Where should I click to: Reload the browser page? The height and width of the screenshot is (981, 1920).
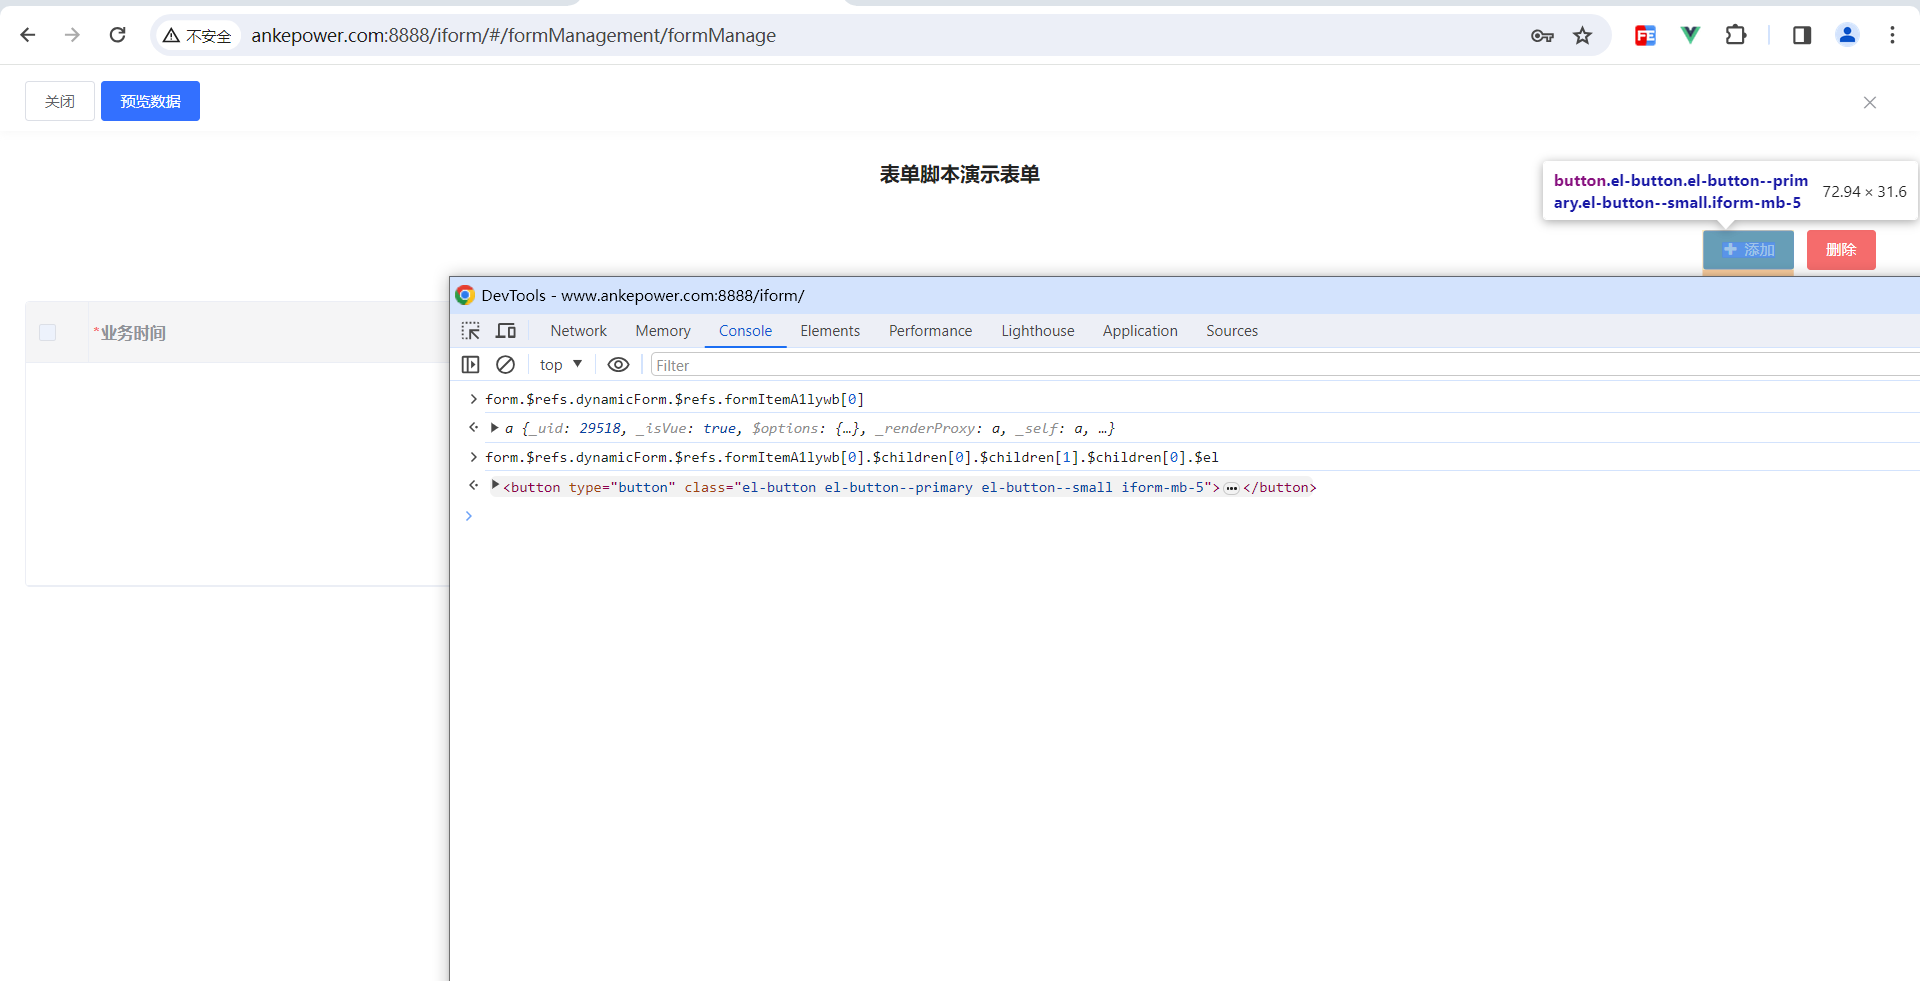pyautogui.click(x=118, y=35)
